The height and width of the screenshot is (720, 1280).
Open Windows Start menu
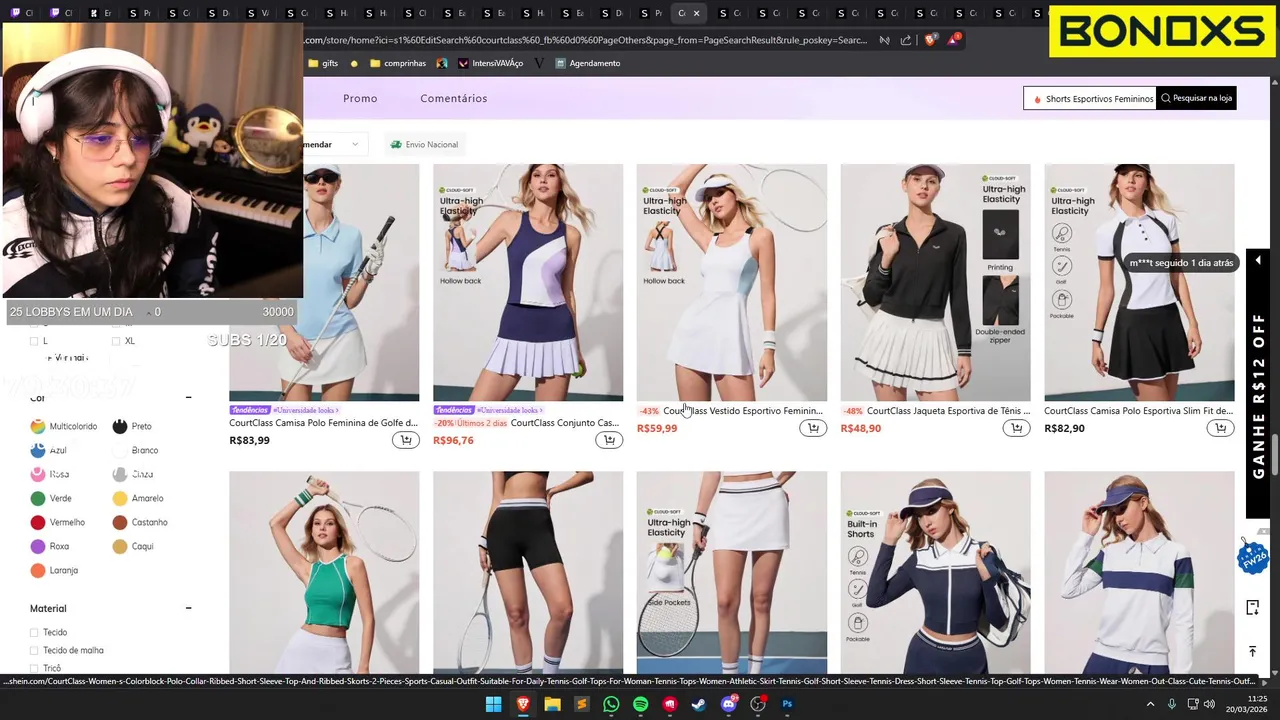click(493, 704)
